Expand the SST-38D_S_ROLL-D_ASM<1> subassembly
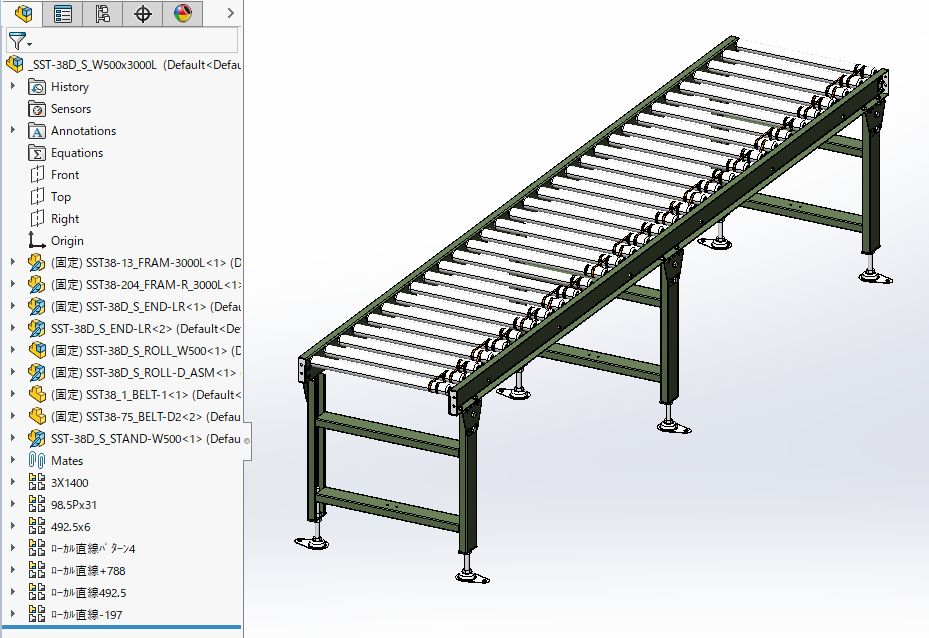 pos(12,371)
